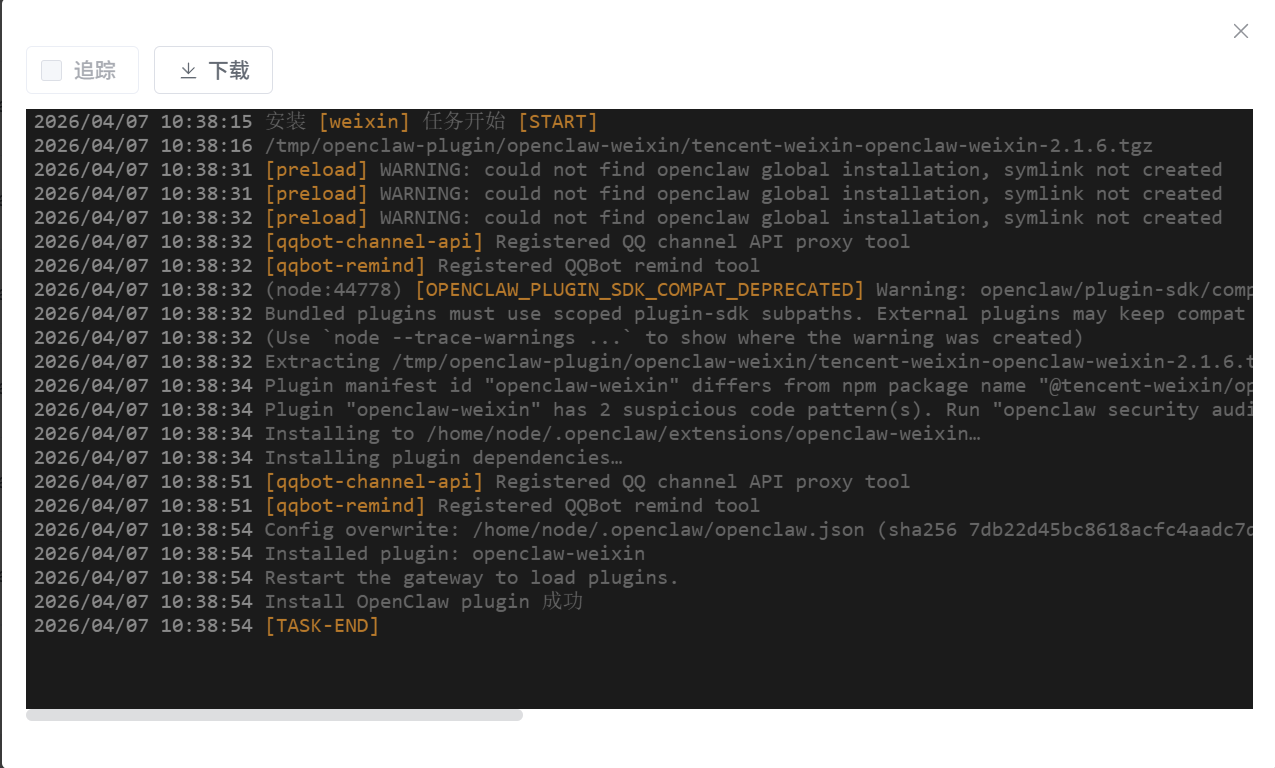The width and height of the screenshot is (1275, 768).
Task: Close the log dialog with X
Action: click(1240, 31)
